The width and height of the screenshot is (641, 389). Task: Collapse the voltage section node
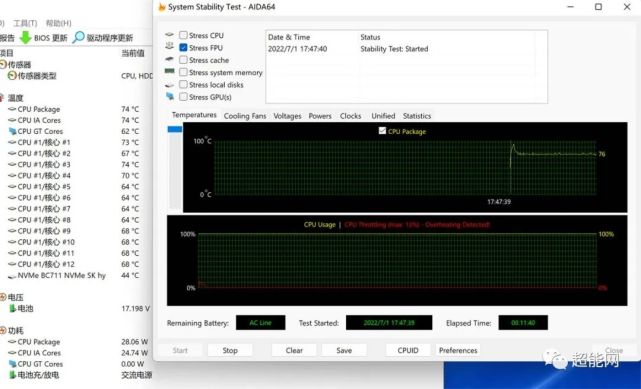3,297
